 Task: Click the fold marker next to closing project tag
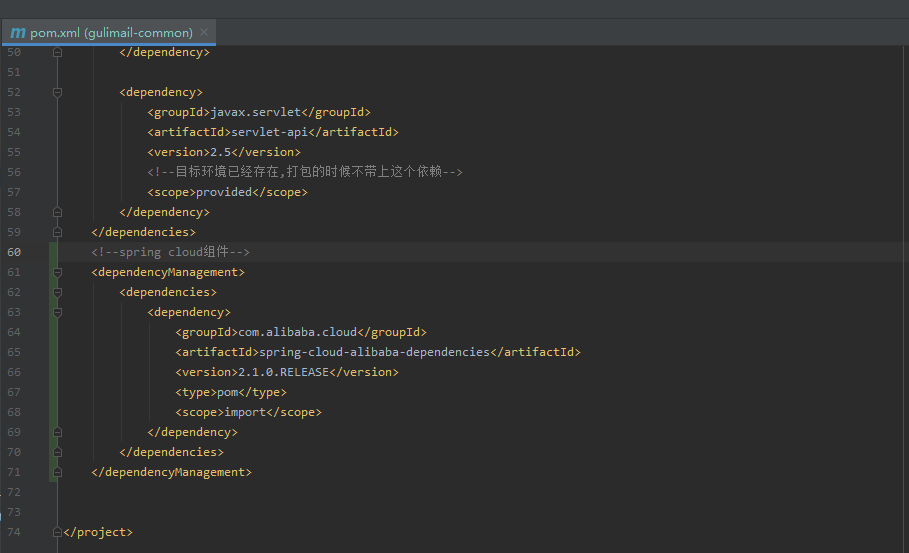pos(57,532)
